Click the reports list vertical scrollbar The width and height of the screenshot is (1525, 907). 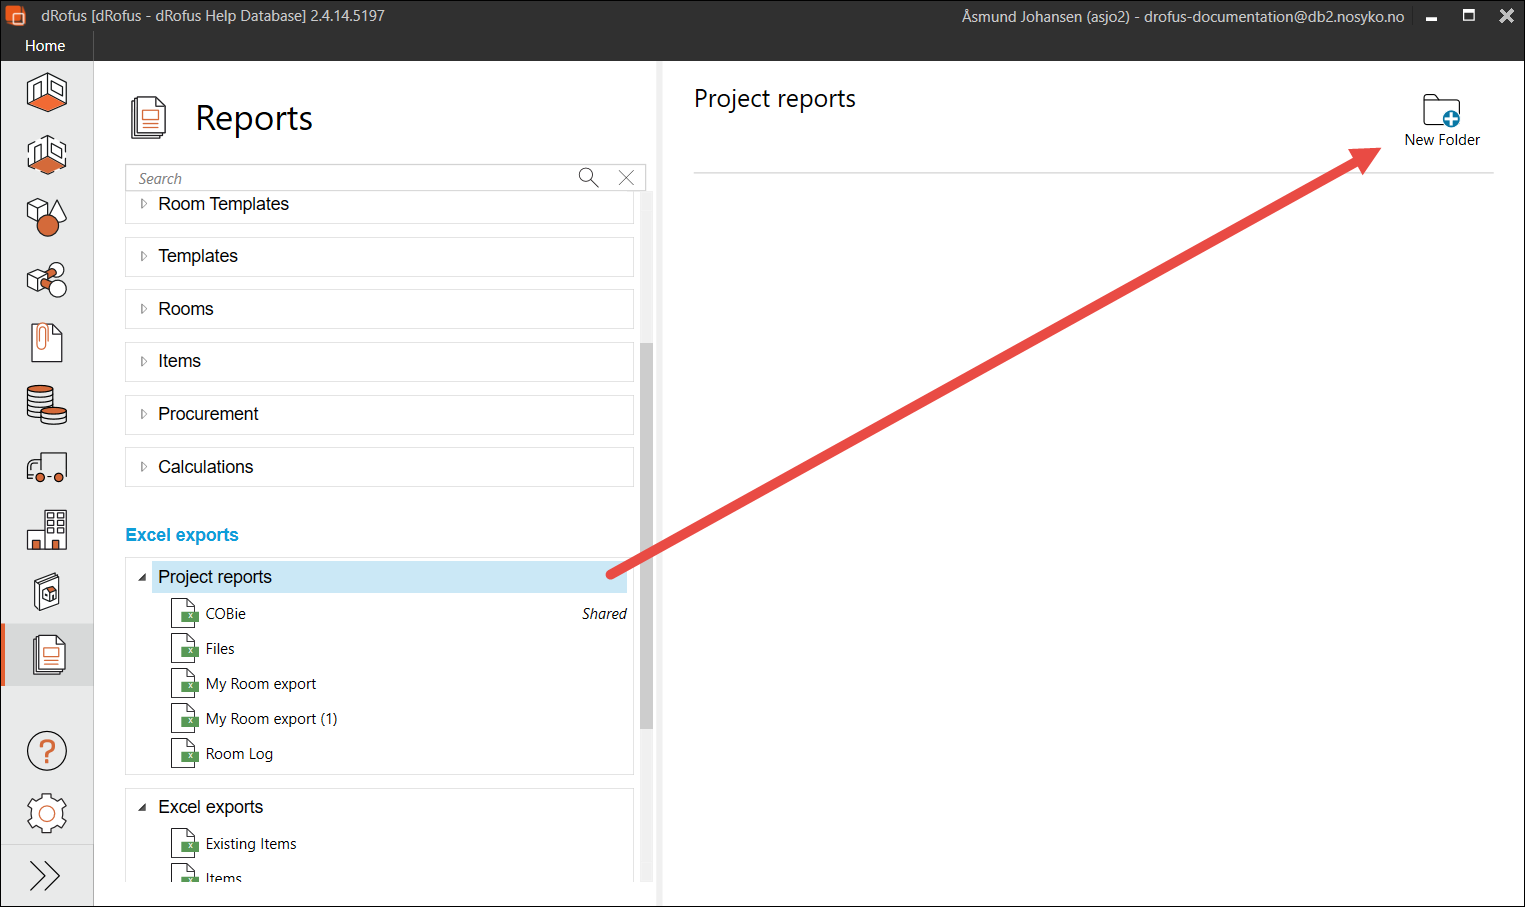(x=646, y=535)
